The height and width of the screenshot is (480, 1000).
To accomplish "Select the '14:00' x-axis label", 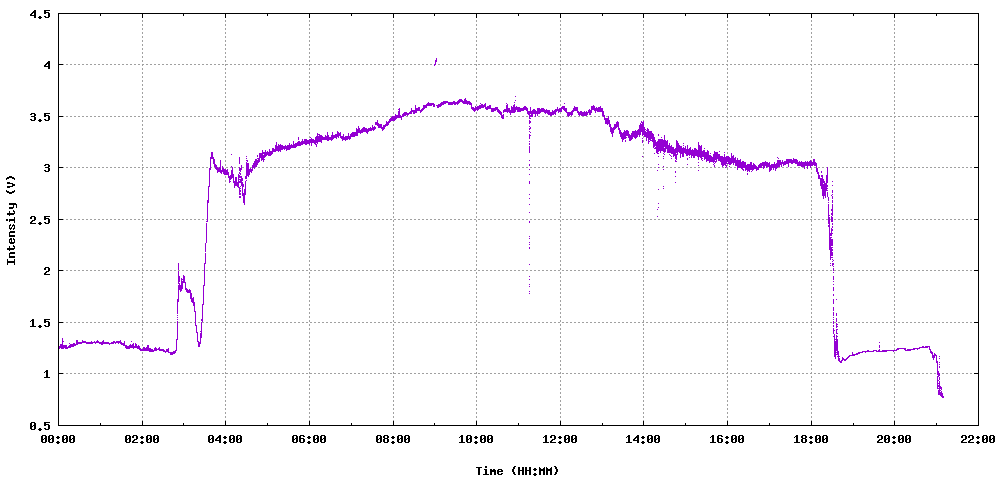I will click(643, 439).
